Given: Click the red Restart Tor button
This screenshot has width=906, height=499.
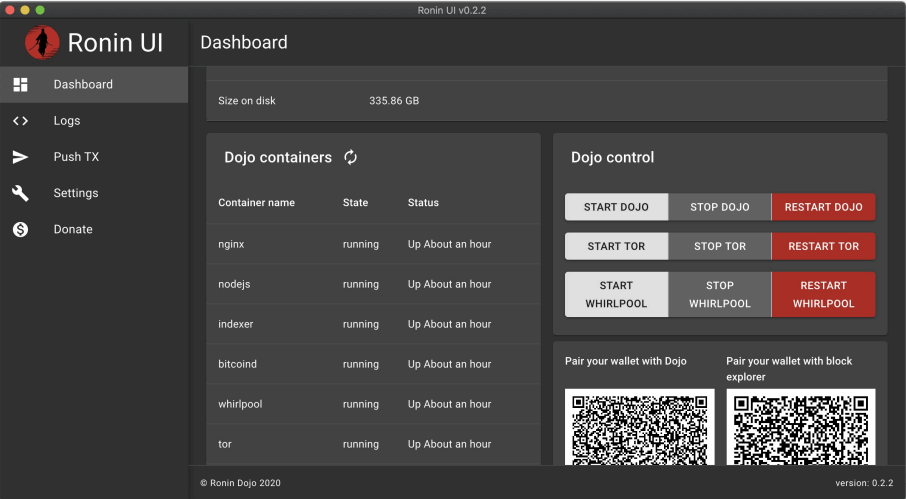Looking at the screenshot, I should coord(823,246).
